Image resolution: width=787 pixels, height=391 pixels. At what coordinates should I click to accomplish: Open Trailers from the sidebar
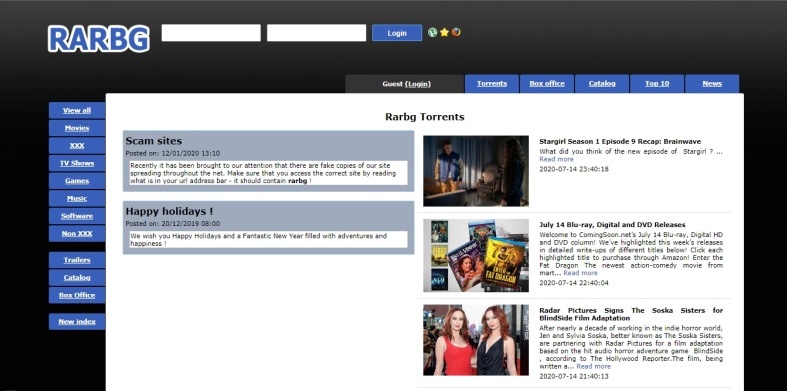77,260
